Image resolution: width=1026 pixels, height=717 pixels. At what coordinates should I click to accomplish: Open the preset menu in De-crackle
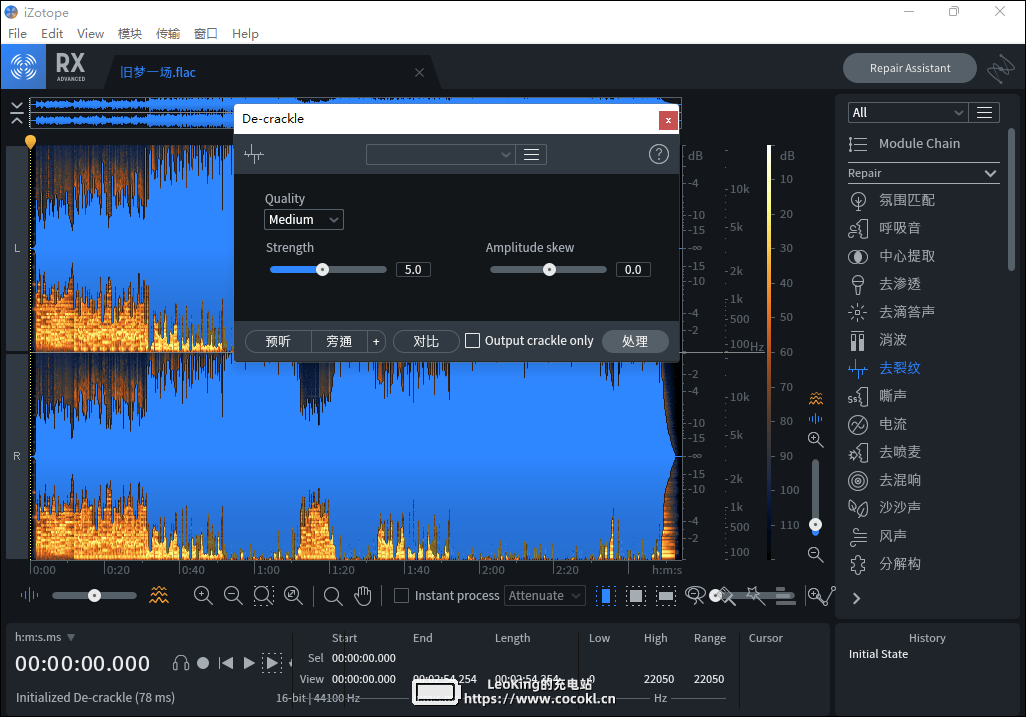tap(531, 154)
